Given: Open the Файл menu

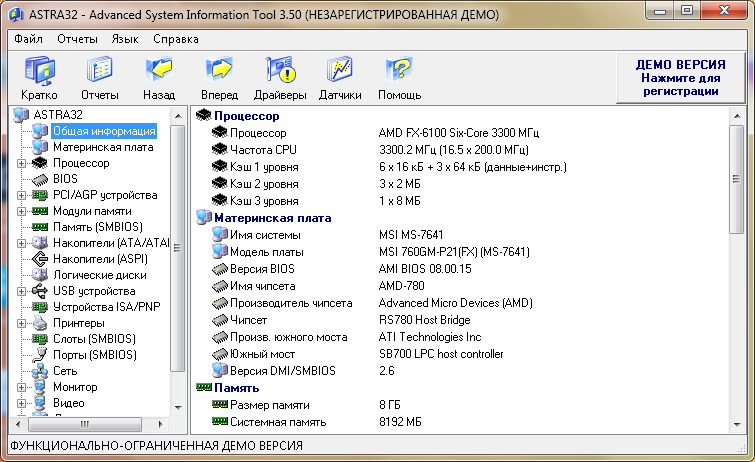Looking at the screenshot, I should pos(28,39).
